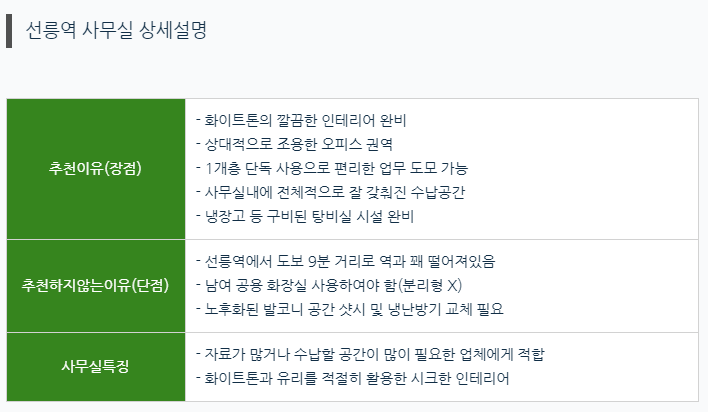Click the green 사무실특징 header cell

tap(96, 366)
